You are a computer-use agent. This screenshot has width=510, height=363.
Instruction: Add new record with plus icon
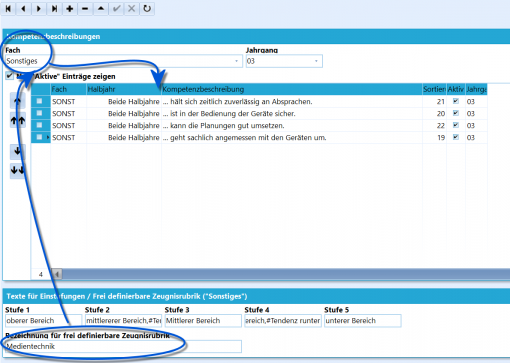click(x=69, y=8)
